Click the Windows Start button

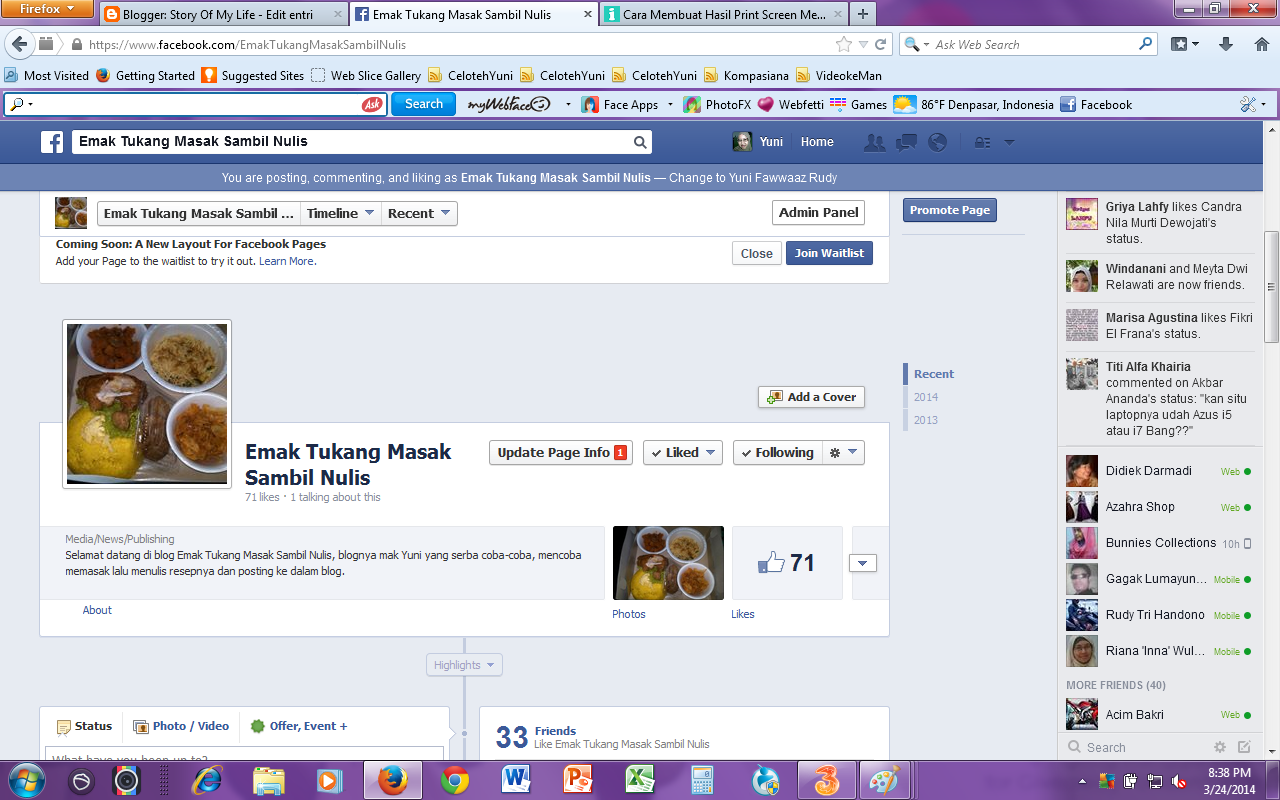(x=25, y=779)
